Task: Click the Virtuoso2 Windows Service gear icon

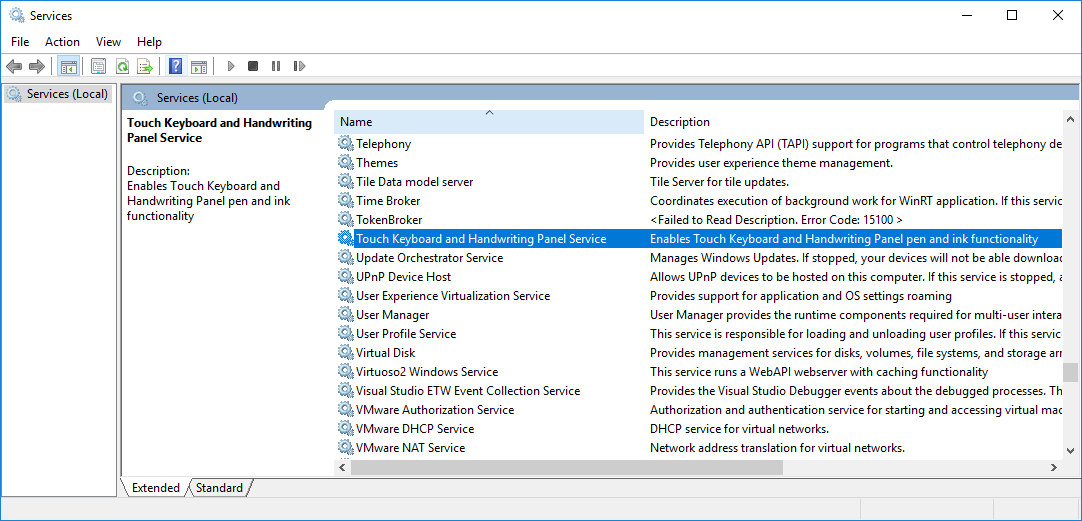Action: [x=345, y=371]
